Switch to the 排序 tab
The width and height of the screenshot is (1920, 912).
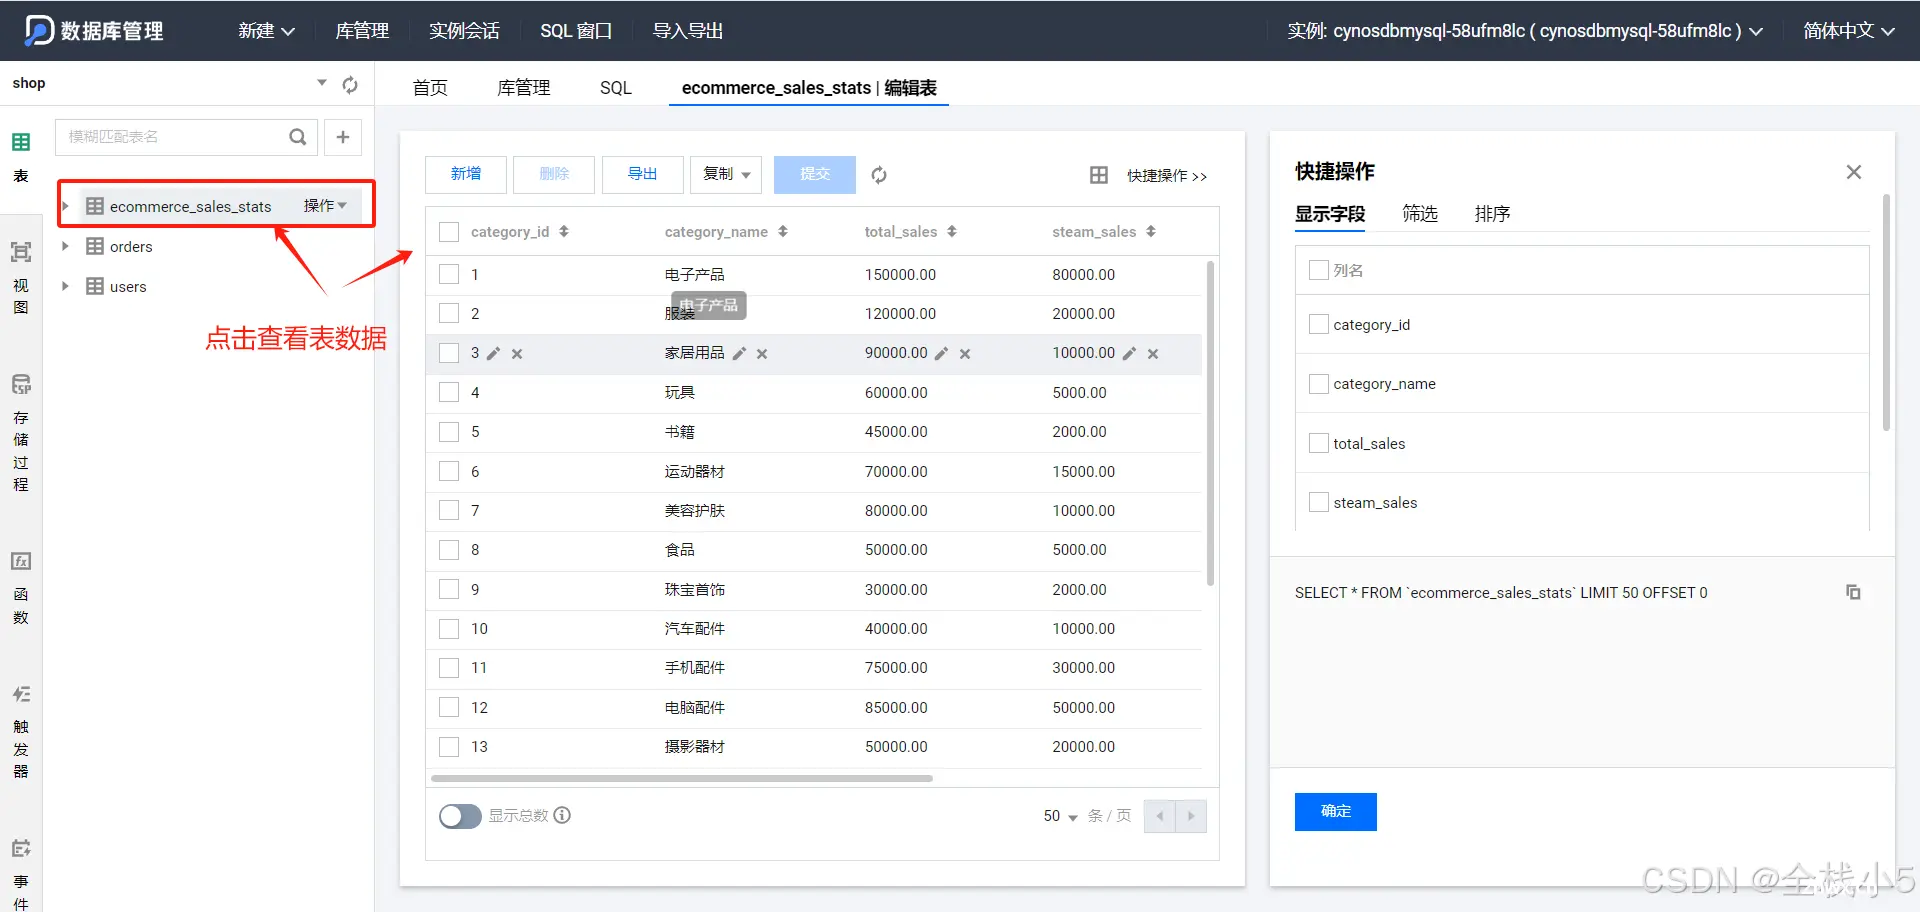pyautogui.click(x=1492, y=213)
